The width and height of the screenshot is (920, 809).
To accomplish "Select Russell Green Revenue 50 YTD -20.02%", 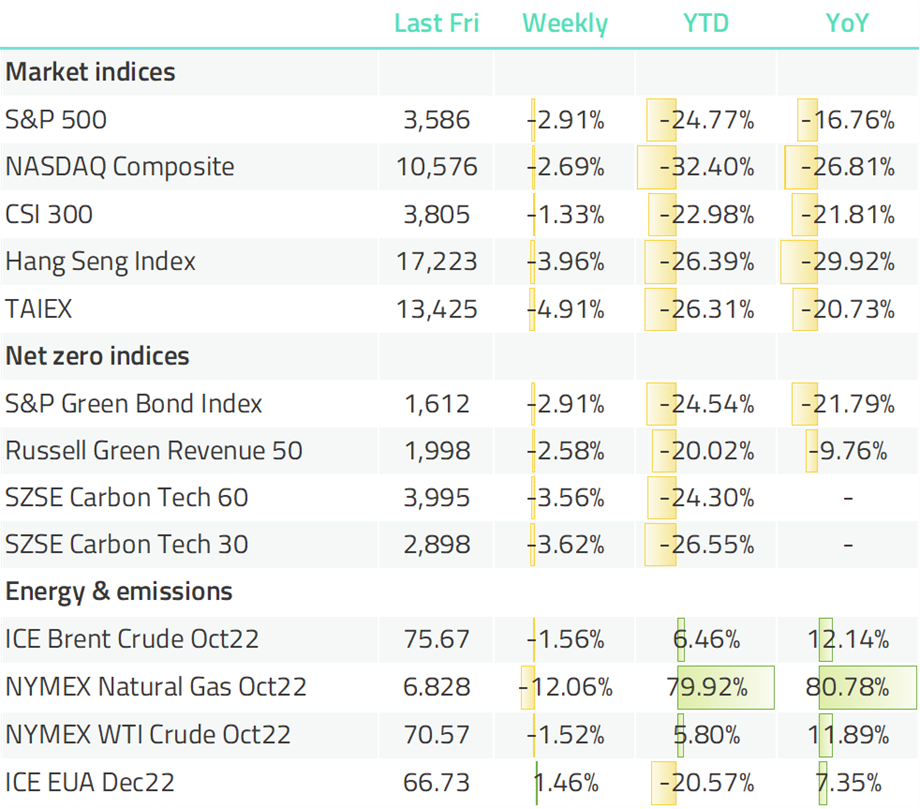I will tap(706, 451).
